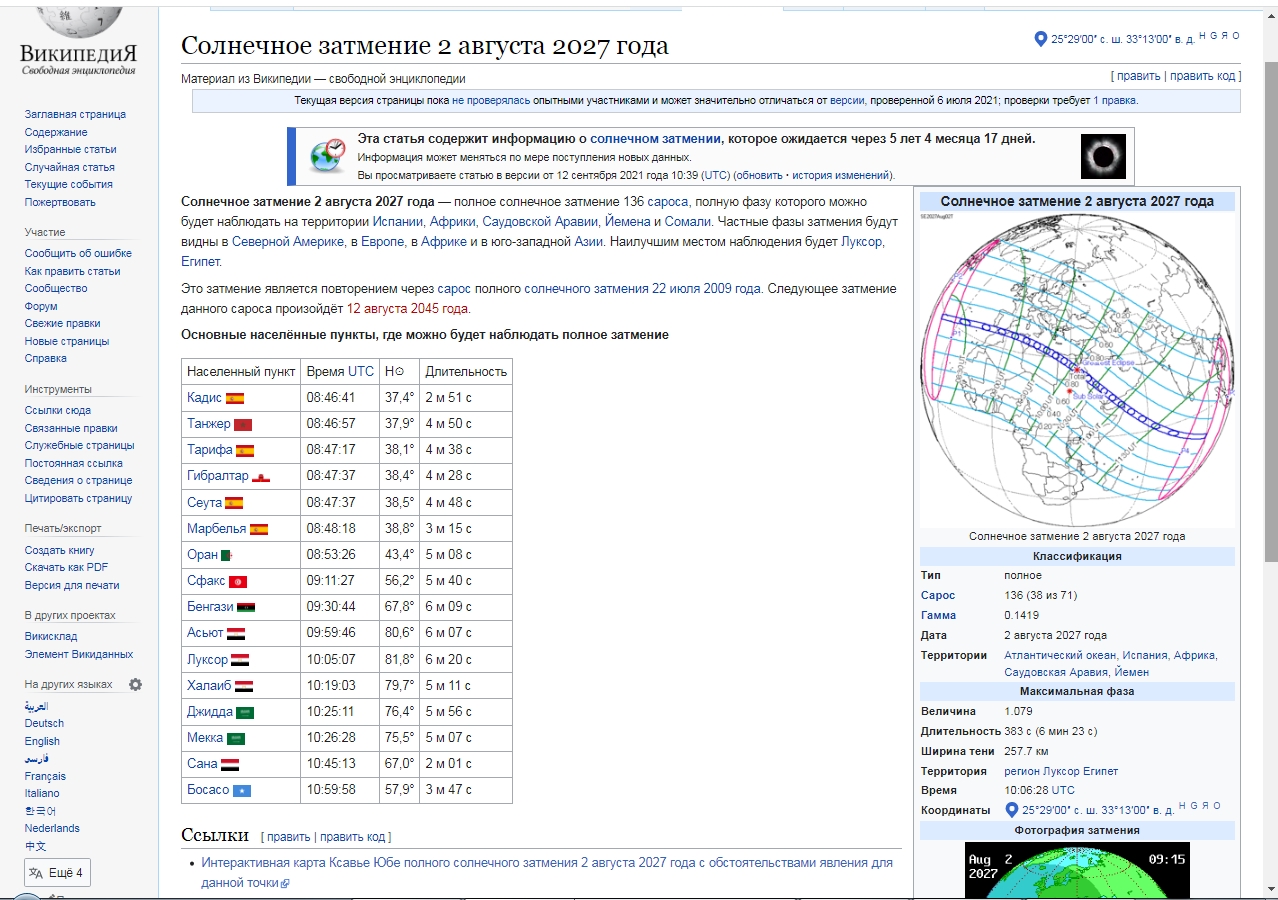Open солнечного затмения 22 июля 2009 года link
This screenshot has height=900, width=1278.
click(x=643, y=289)
